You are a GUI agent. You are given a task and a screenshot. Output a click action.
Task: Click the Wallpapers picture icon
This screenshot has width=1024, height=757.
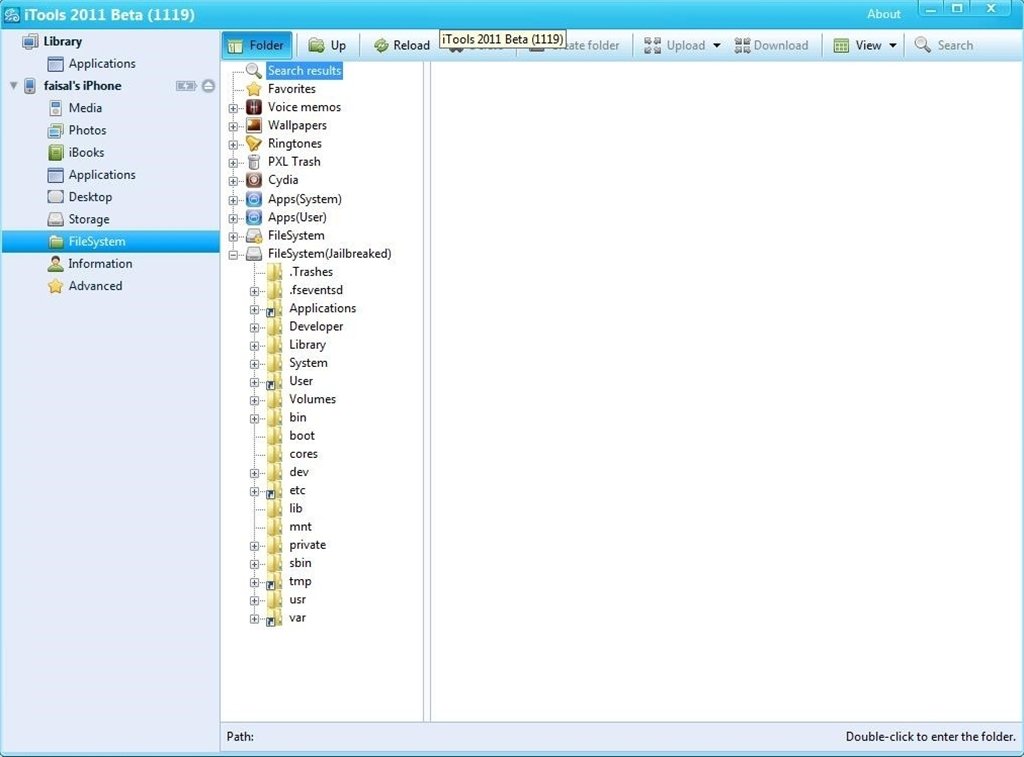point(254,125)
